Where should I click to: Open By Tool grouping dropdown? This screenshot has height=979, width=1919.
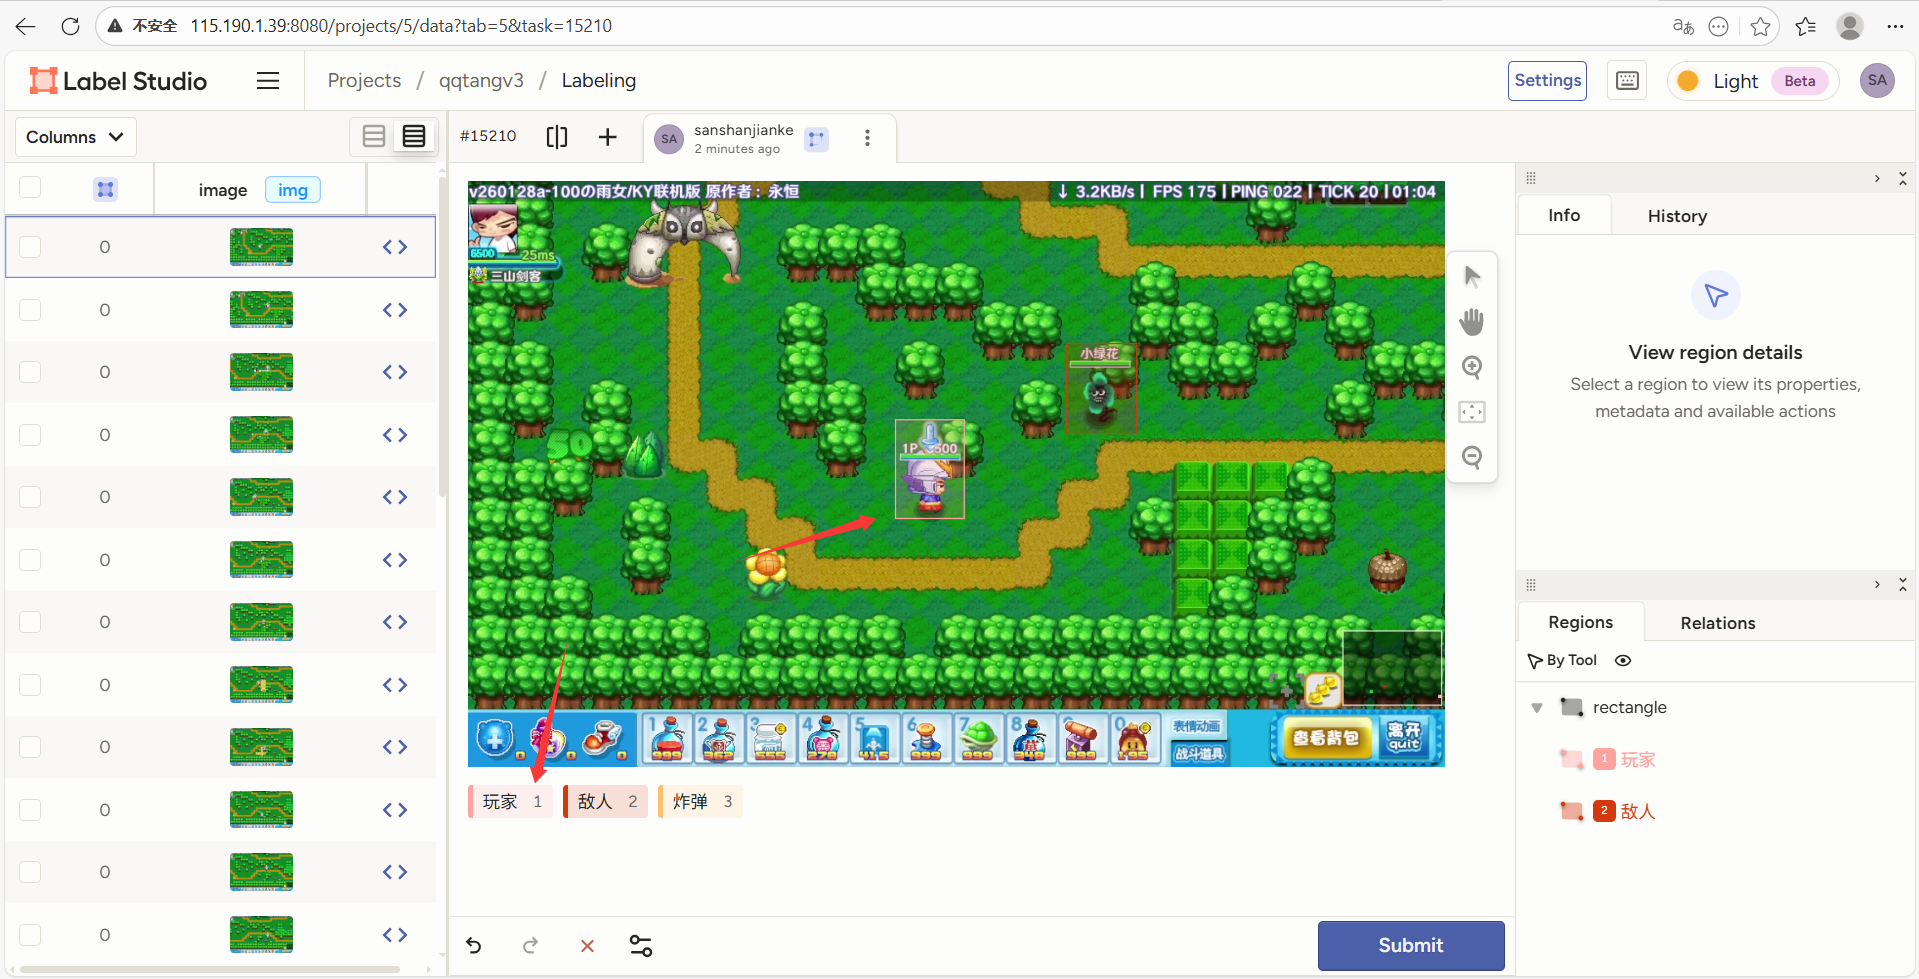(x=1562, y=660)
